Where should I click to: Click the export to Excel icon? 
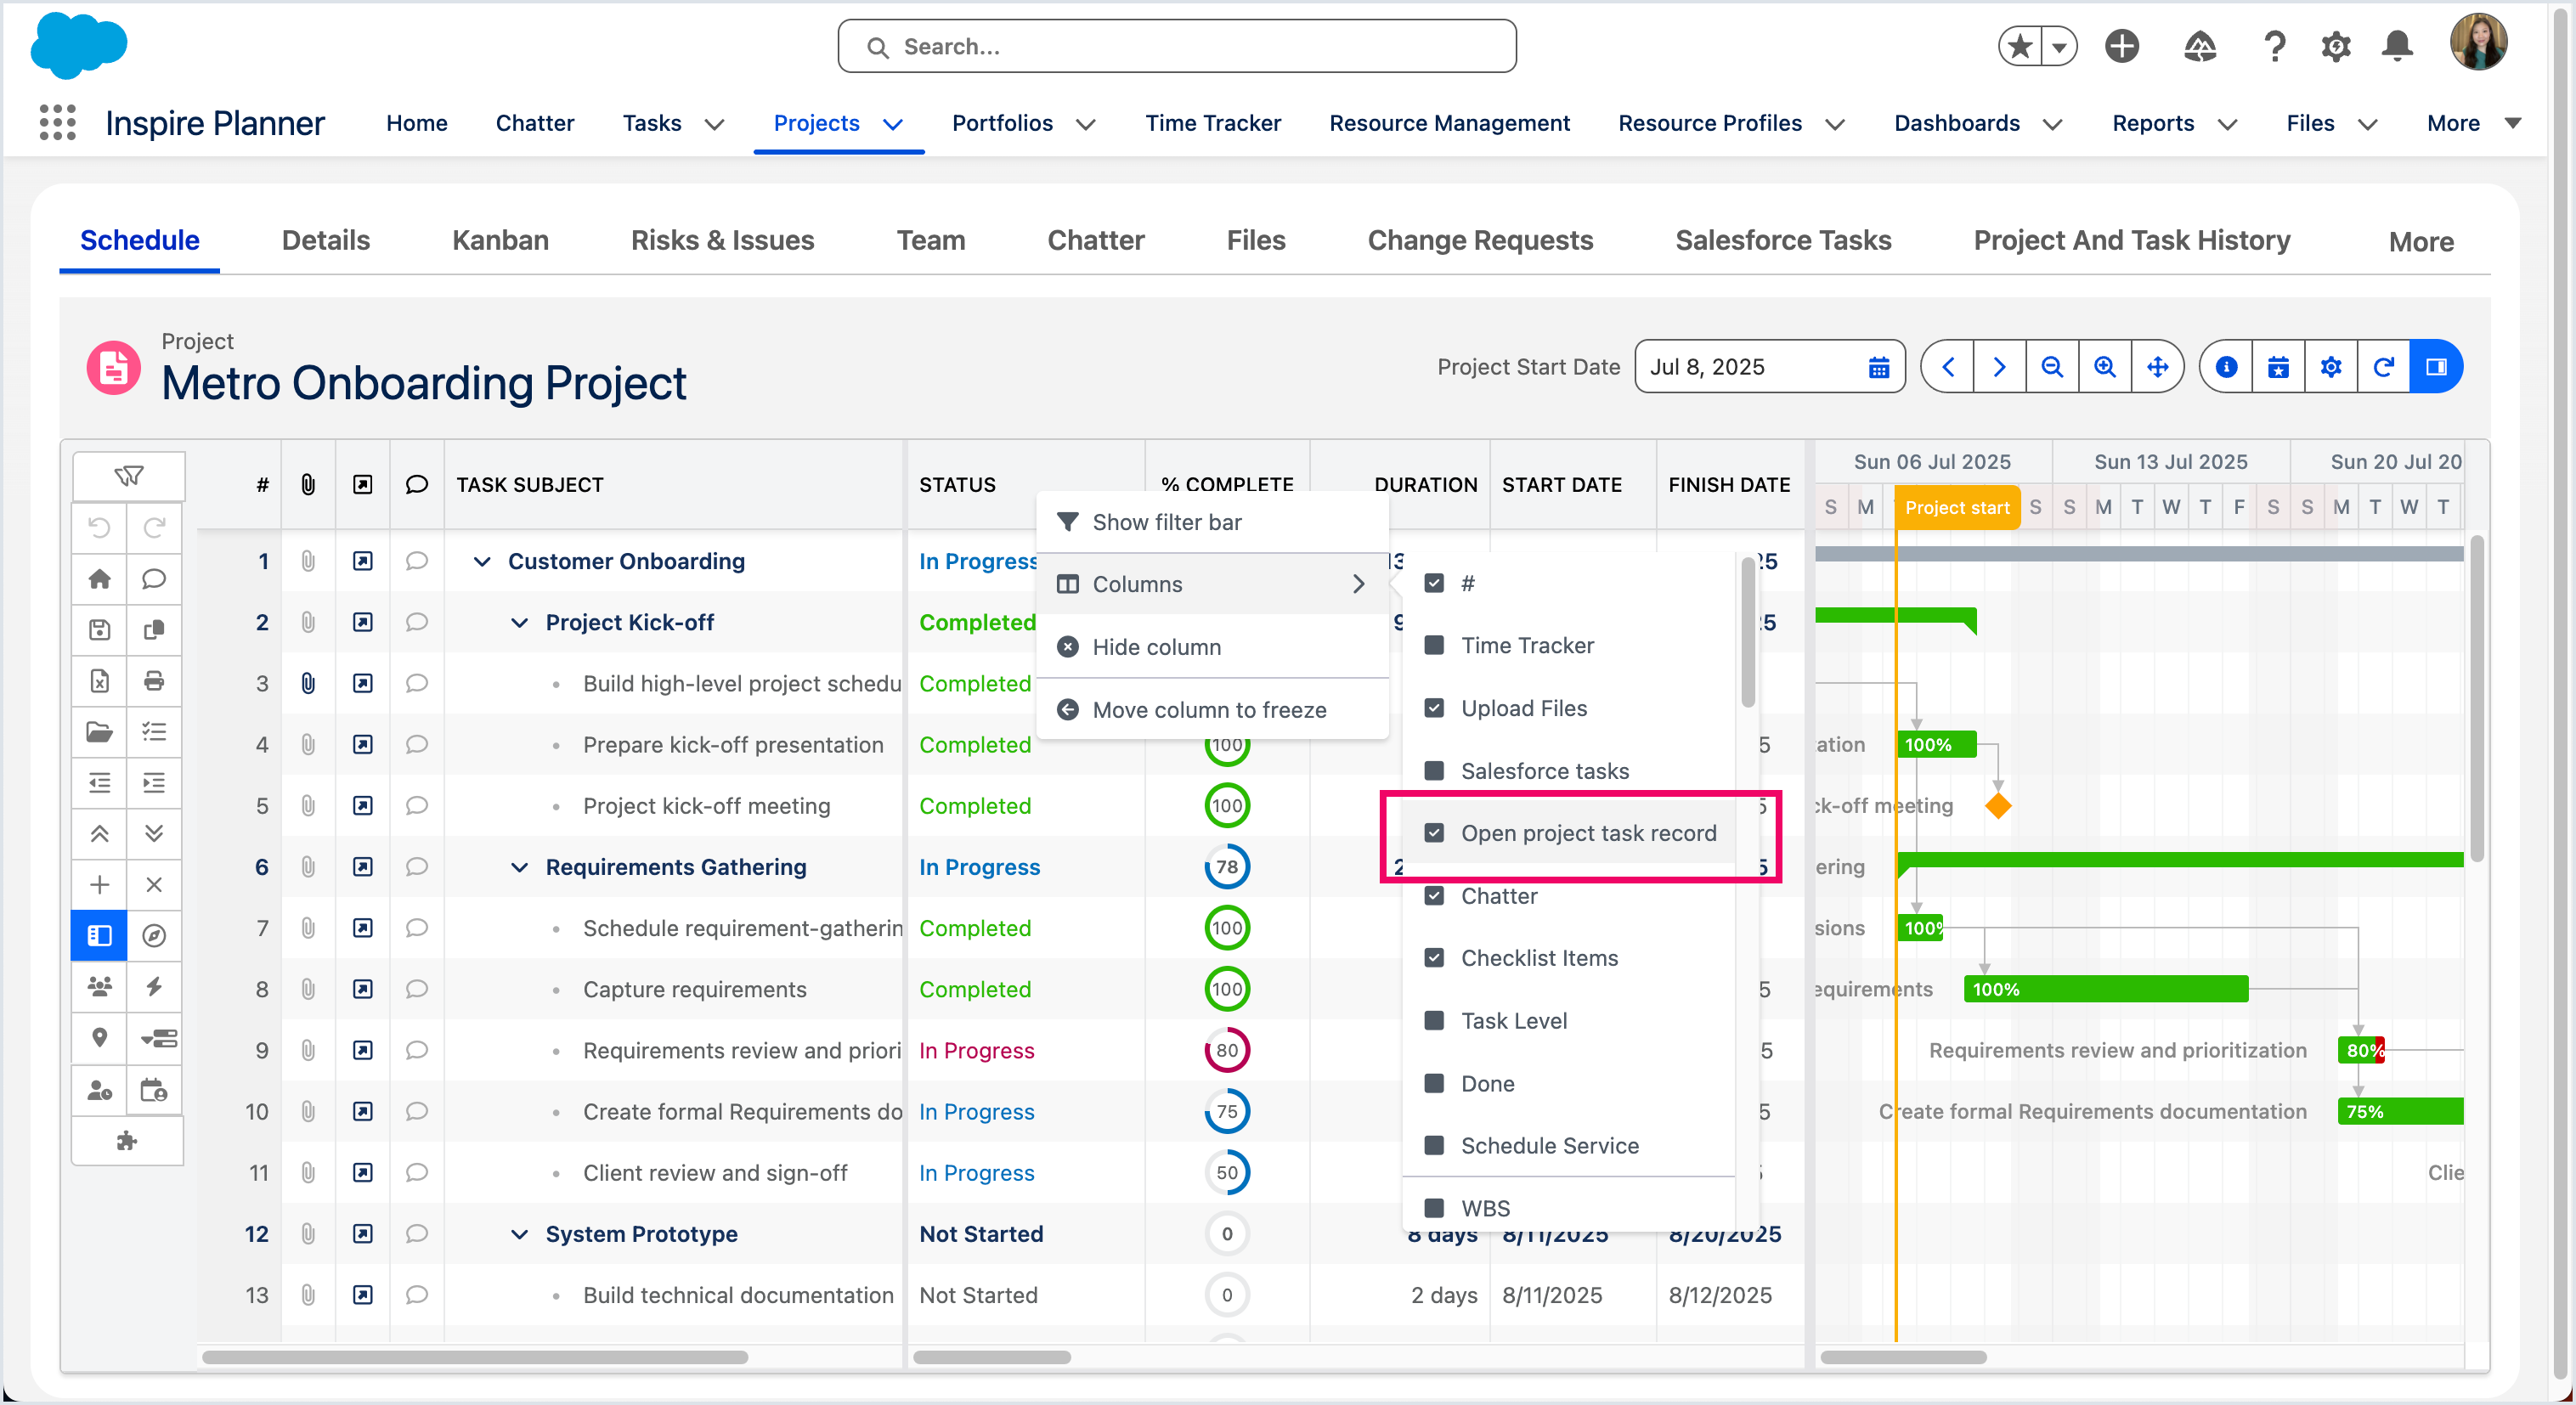100,681
